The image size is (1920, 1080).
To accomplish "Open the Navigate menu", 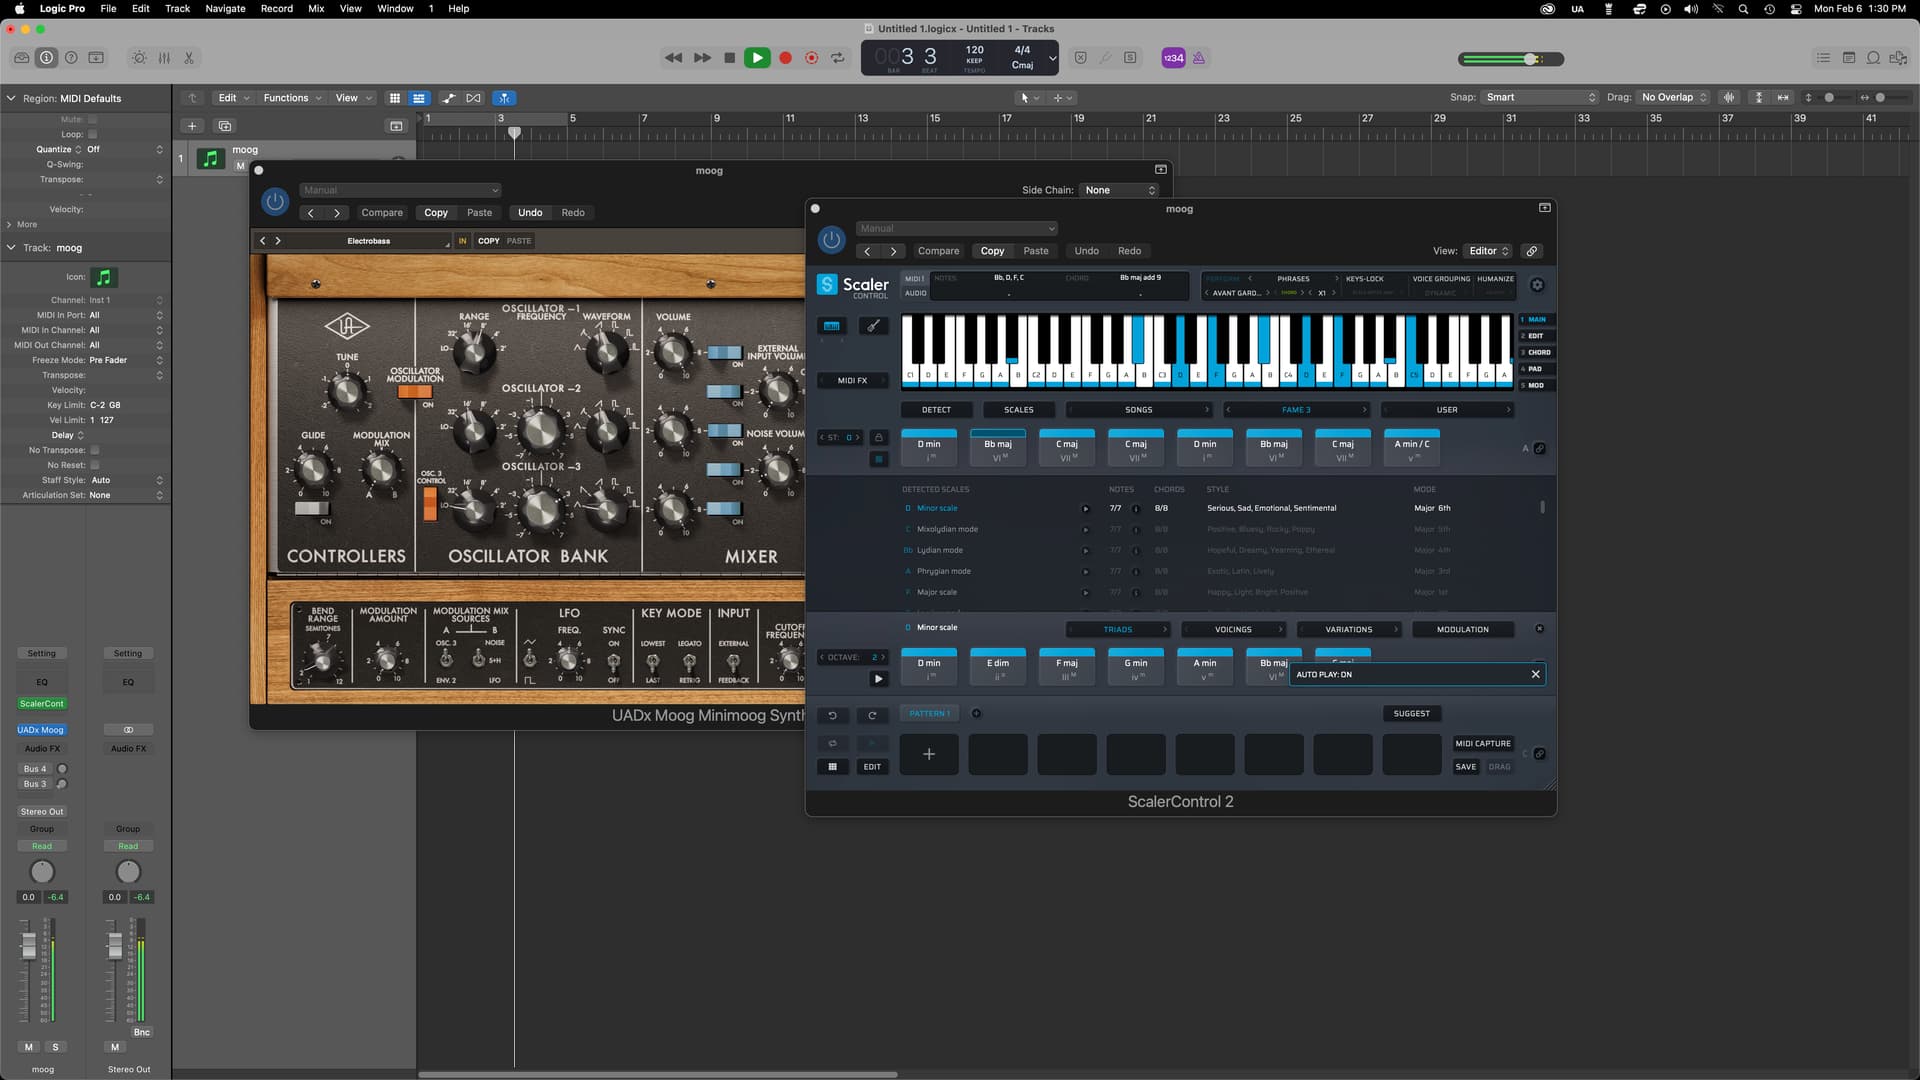I will click(x=225, y=8).
